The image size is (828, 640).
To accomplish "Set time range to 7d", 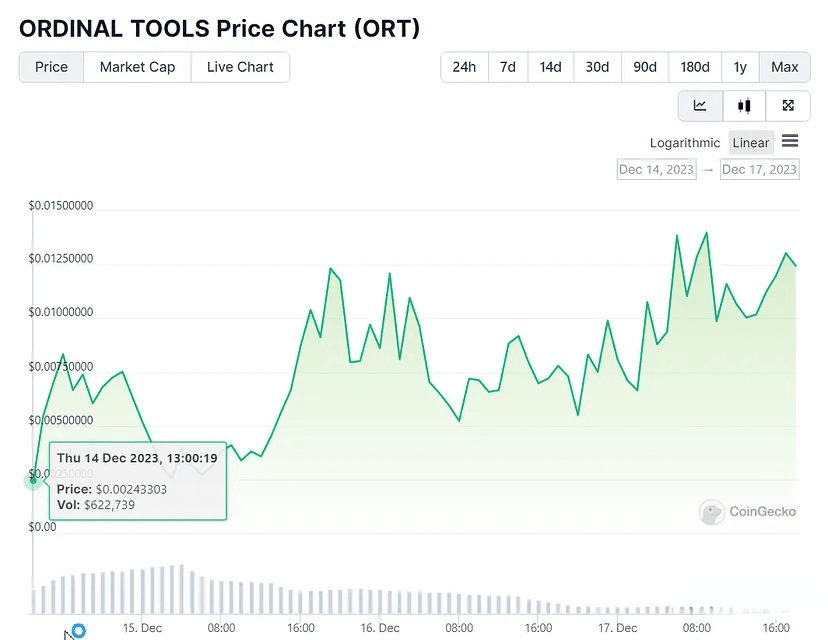I will click(508, 67).
